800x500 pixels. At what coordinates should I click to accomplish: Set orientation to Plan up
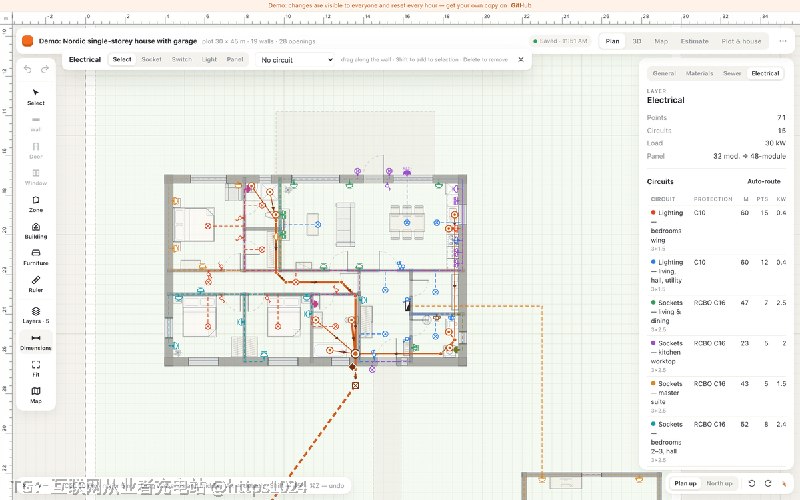[685, 483]
